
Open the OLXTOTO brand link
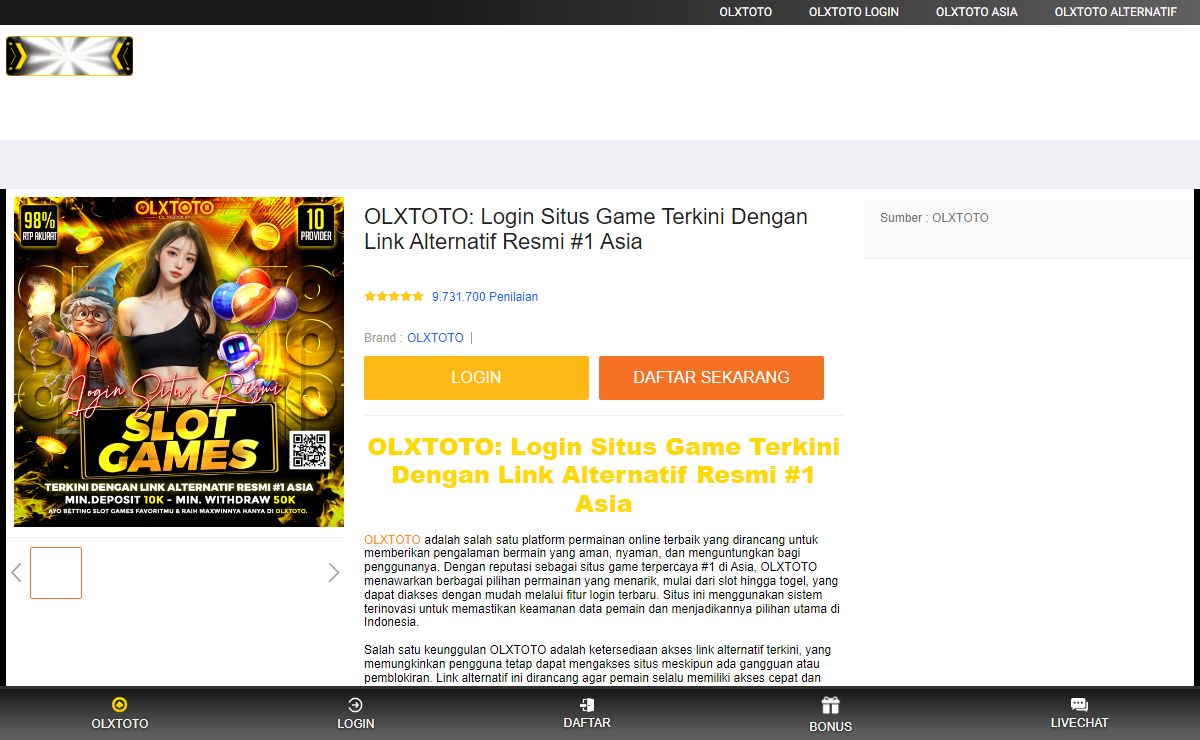tap(435, 338)
